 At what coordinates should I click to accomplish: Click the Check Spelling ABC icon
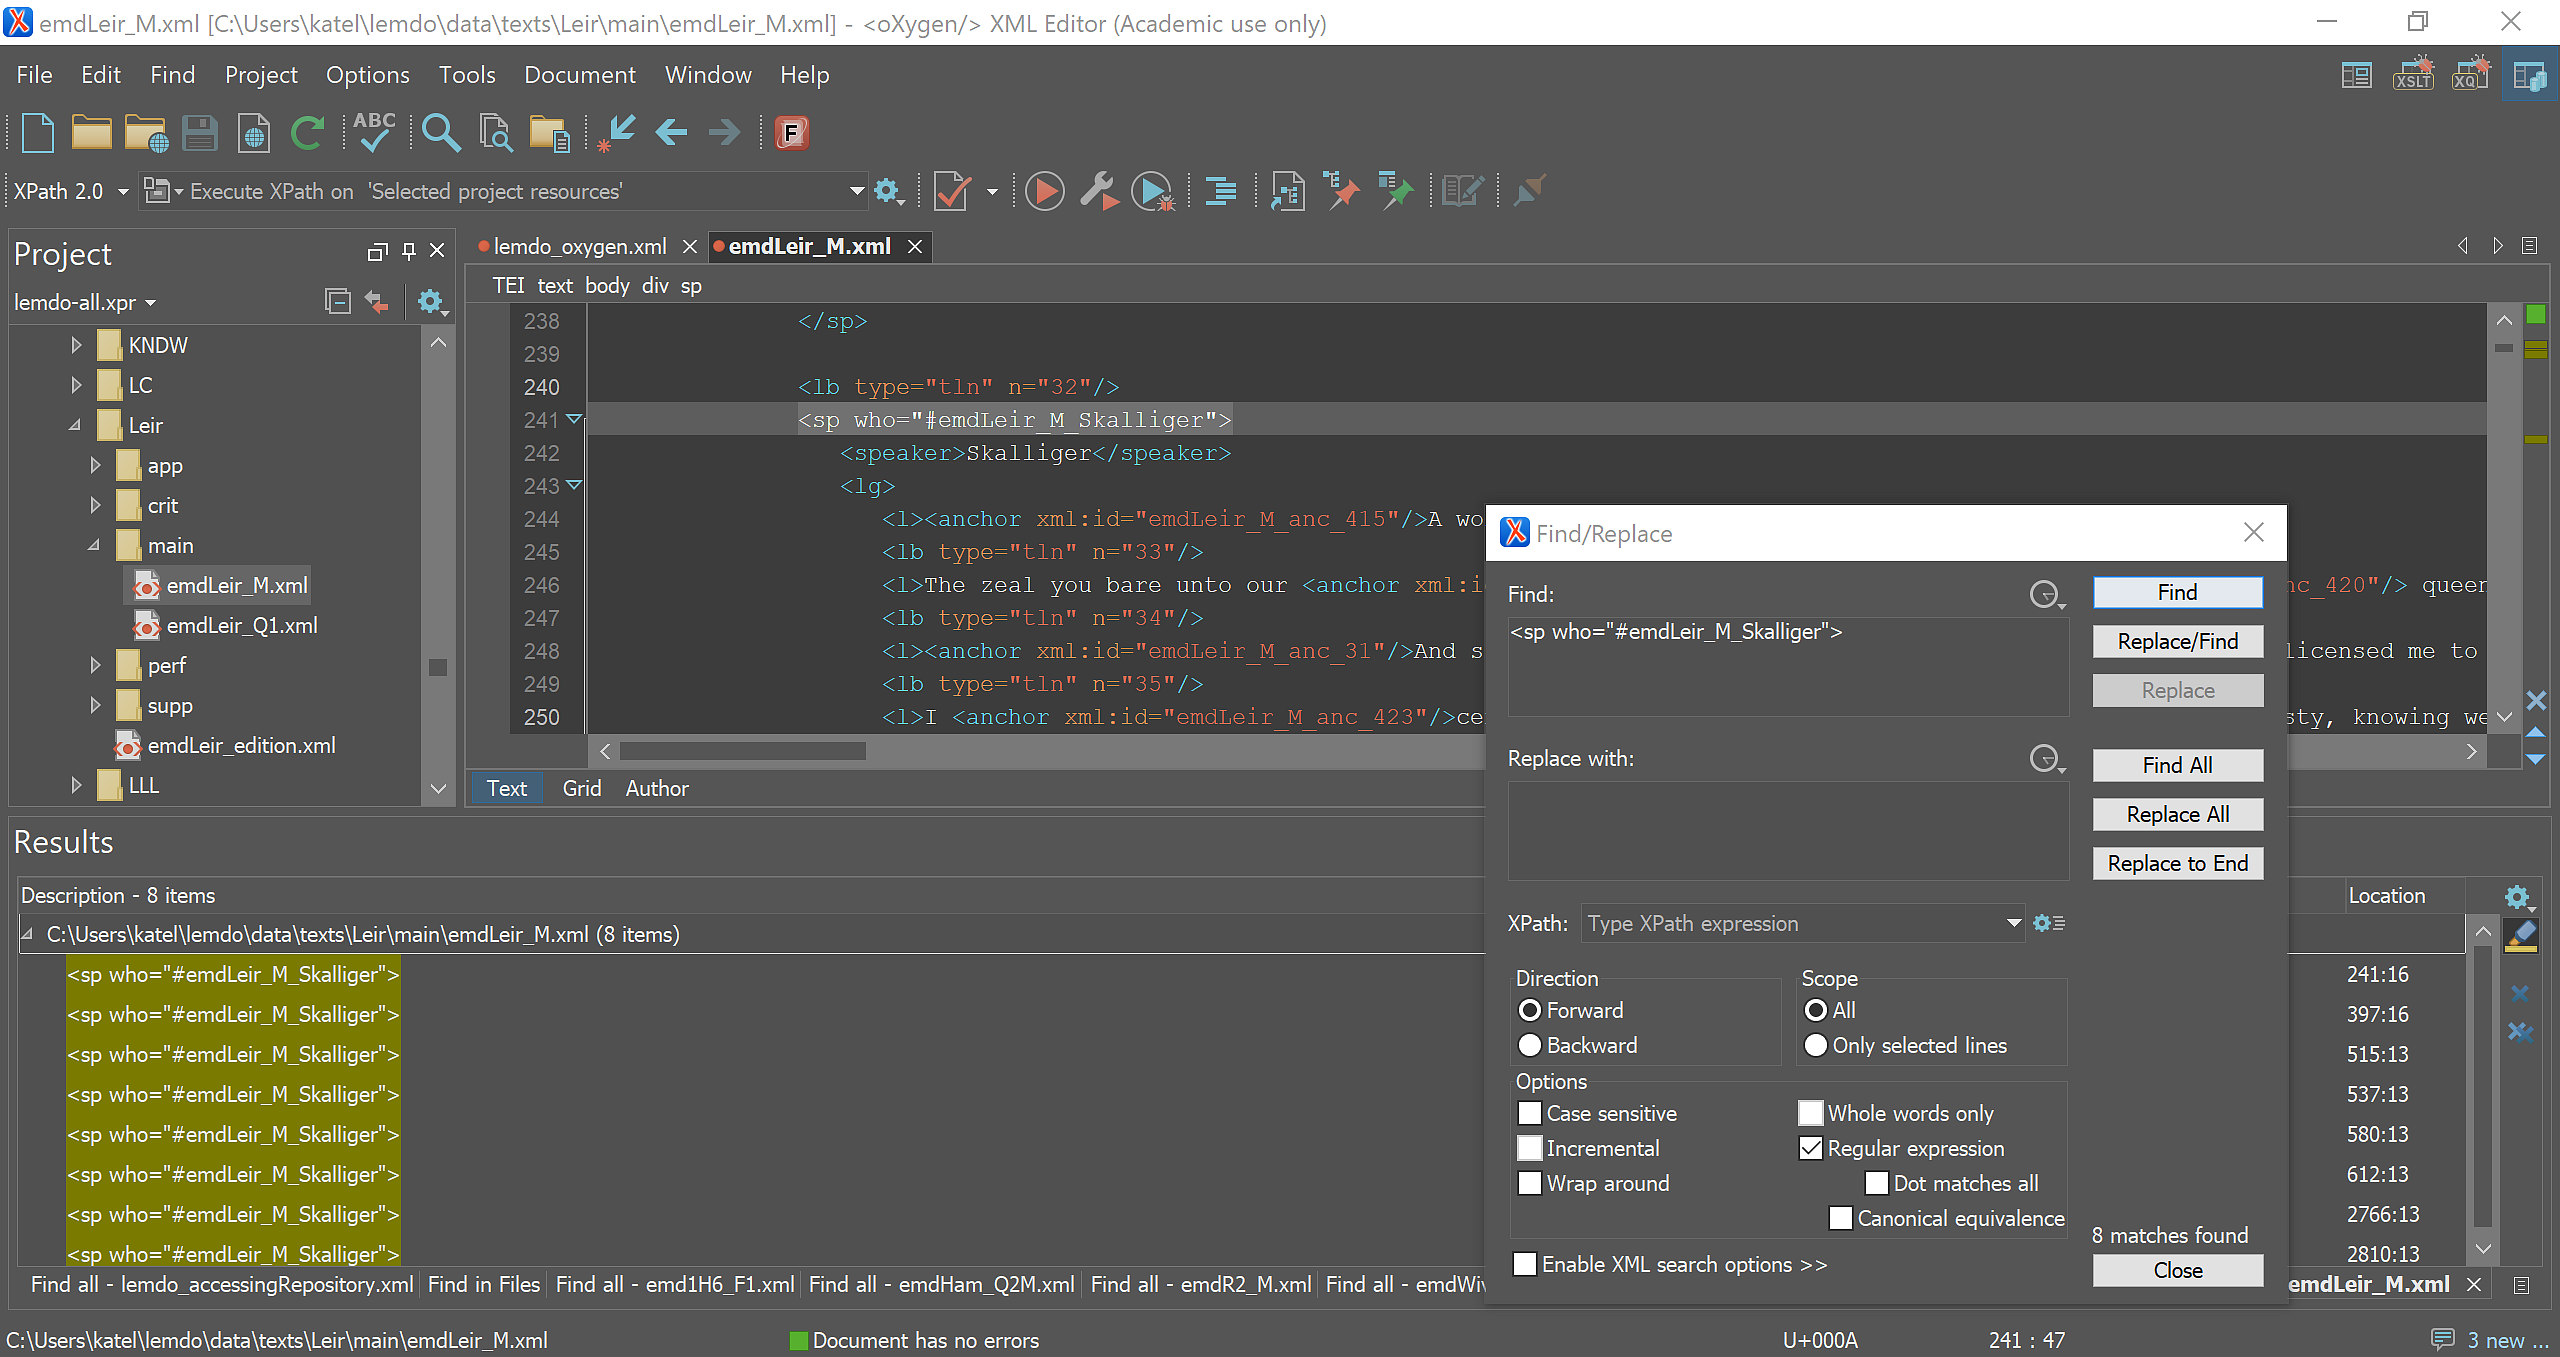[x=374, y=132]
